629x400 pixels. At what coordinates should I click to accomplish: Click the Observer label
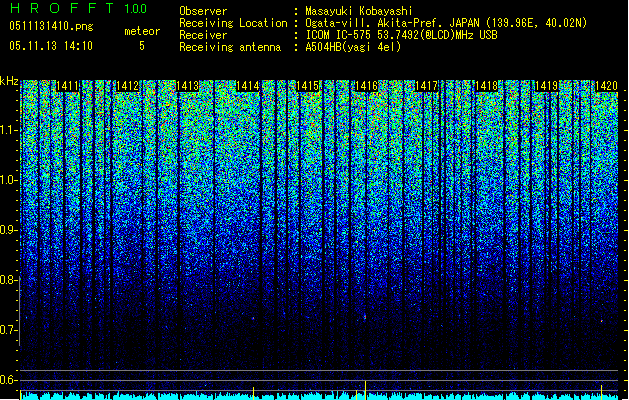click(203, 11)
